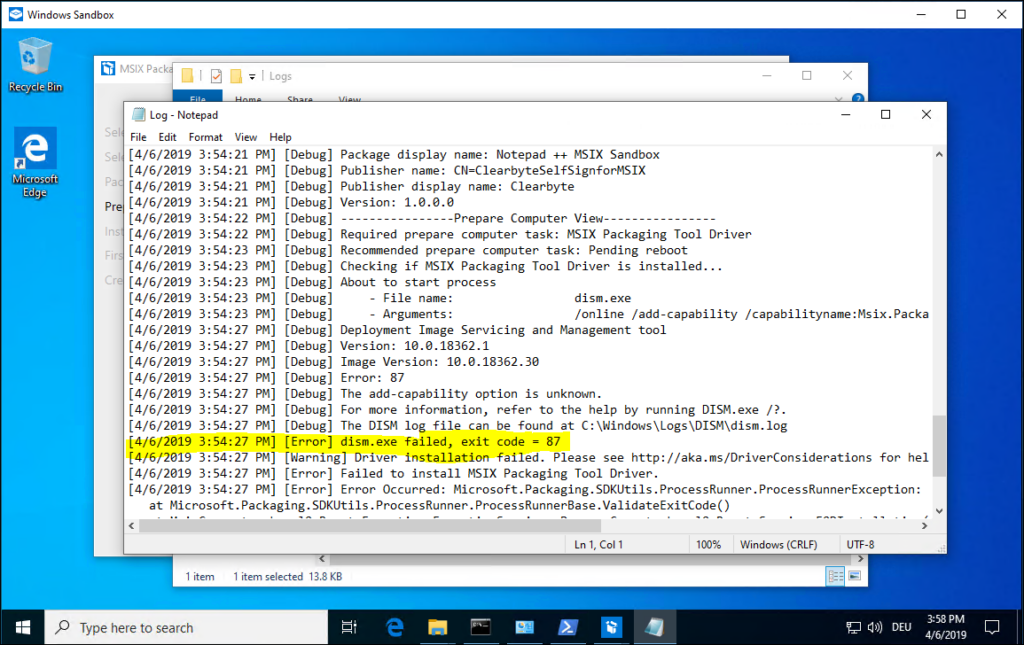
Task: Open the Format menu in Notepad
Action: pos(205,137)
